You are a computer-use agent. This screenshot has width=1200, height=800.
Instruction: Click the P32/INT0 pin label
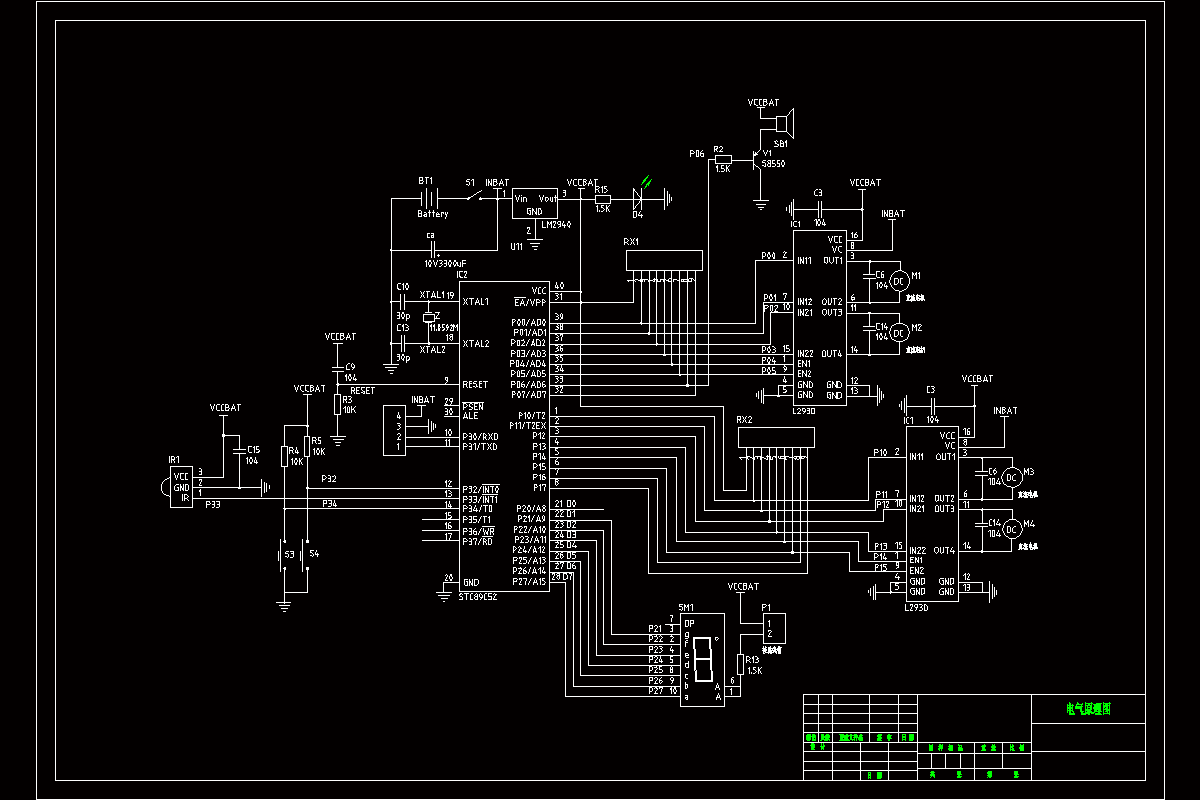point(481,488)
